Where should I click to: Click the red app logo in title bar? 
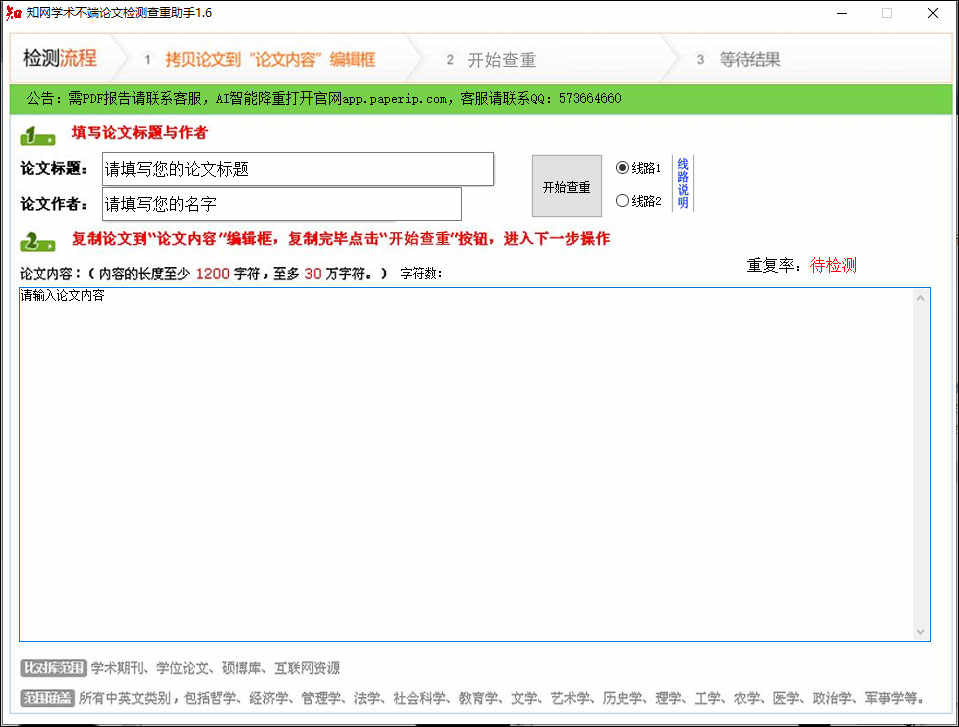(13, 13)
